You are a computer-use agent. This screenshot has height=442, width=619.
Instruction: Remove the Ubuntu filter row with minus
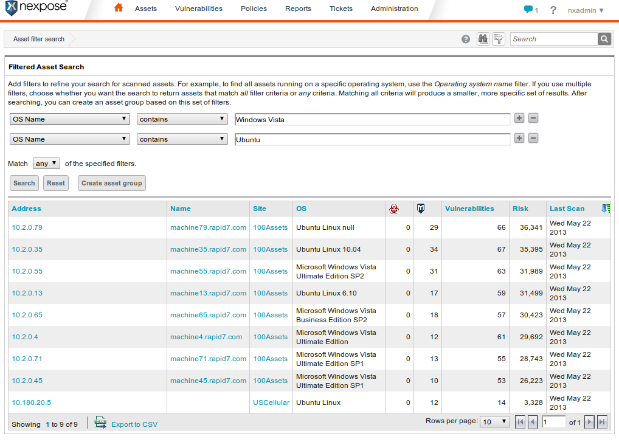pos(533,140)
